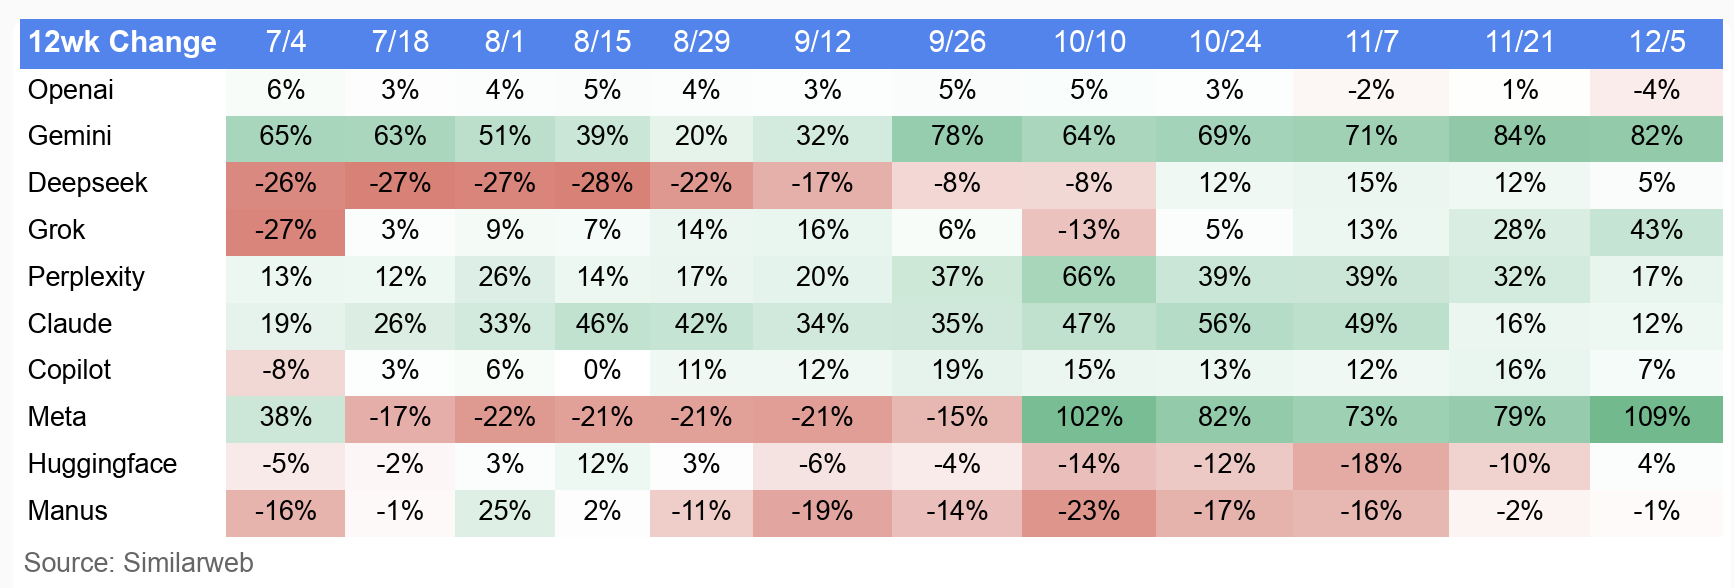Click the Source: Similarweb text
The width and height of the screenshot is (1734, 588).
tap(139, 563)
